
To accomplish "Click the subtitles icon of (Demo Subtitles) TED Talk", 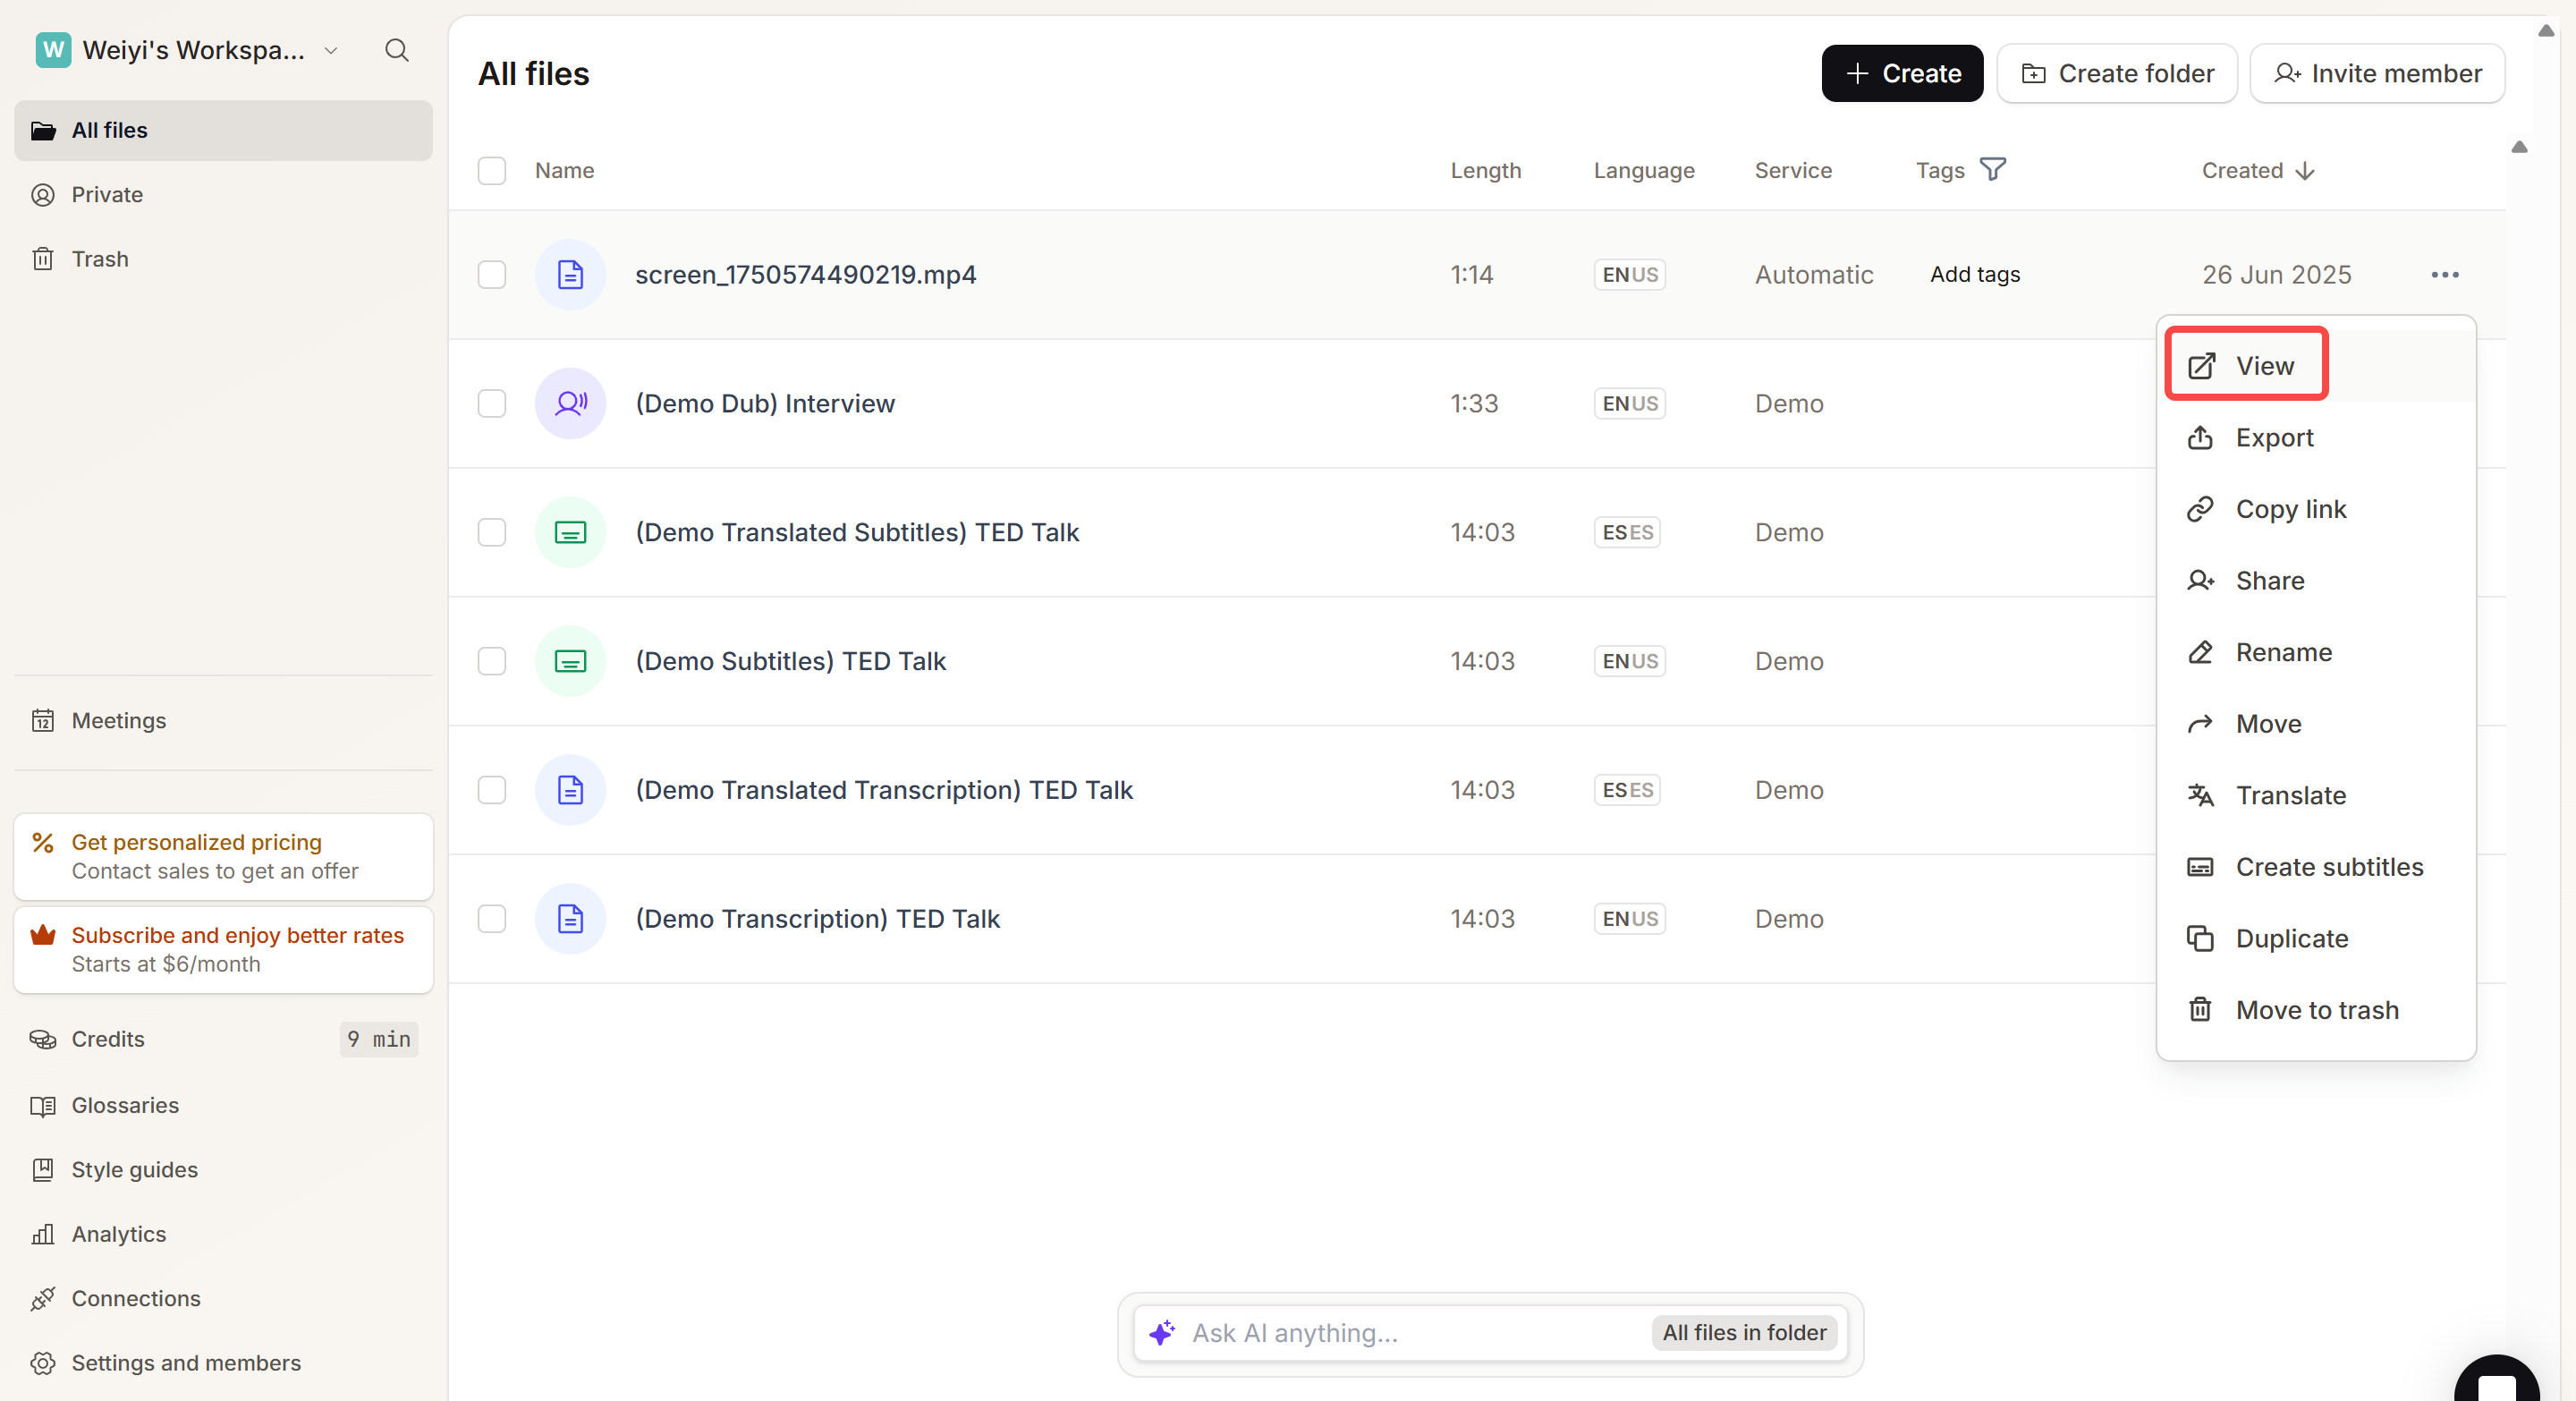I will coord(570,661).
